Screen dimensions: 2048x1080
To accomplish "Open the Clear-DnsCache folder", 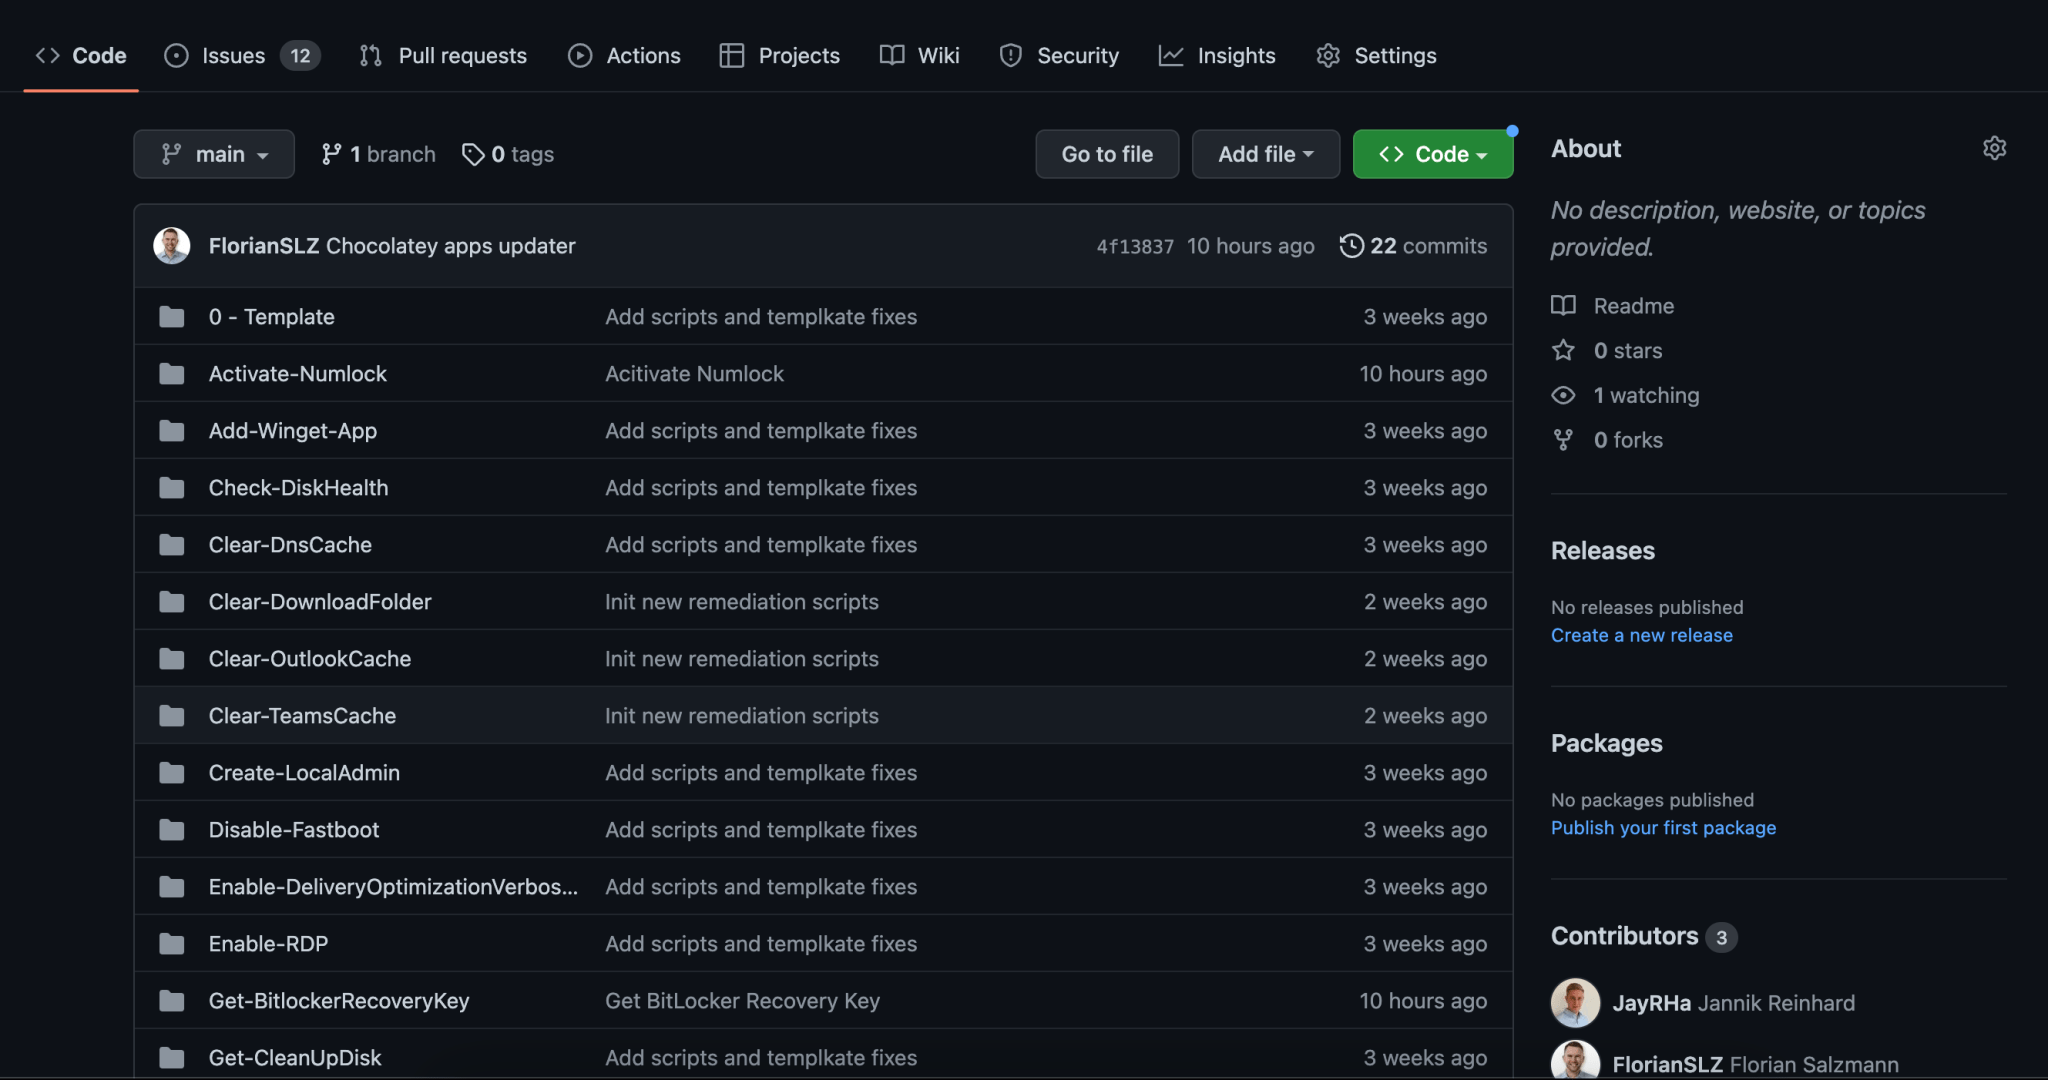I will coord(290,544).
